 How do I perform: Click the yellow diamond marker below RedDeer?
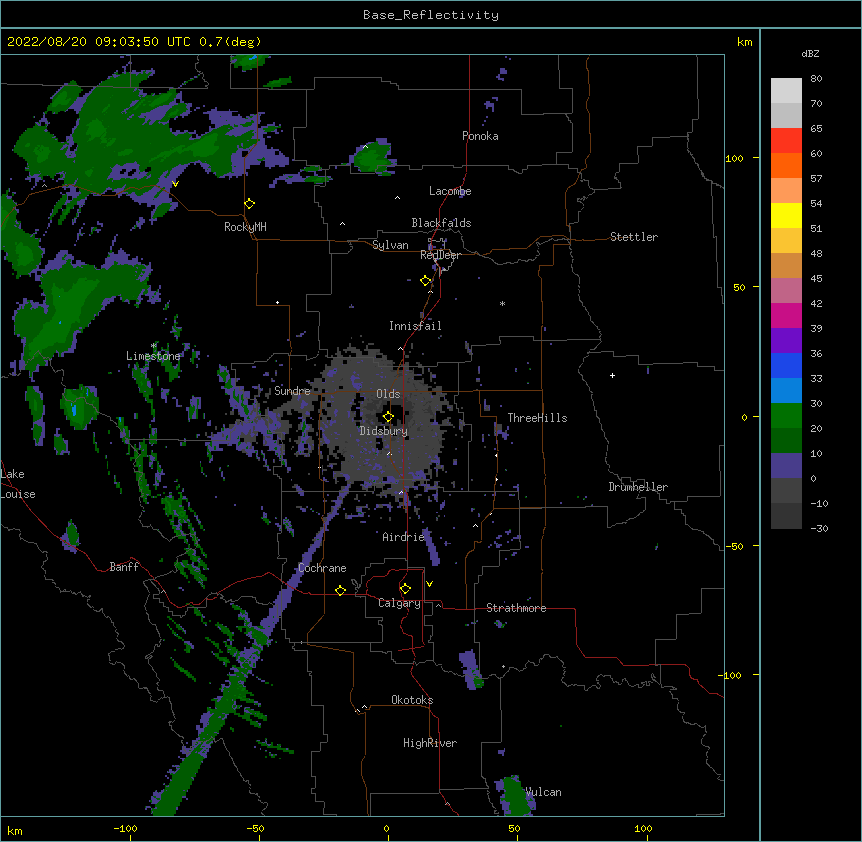coord(426,281)
